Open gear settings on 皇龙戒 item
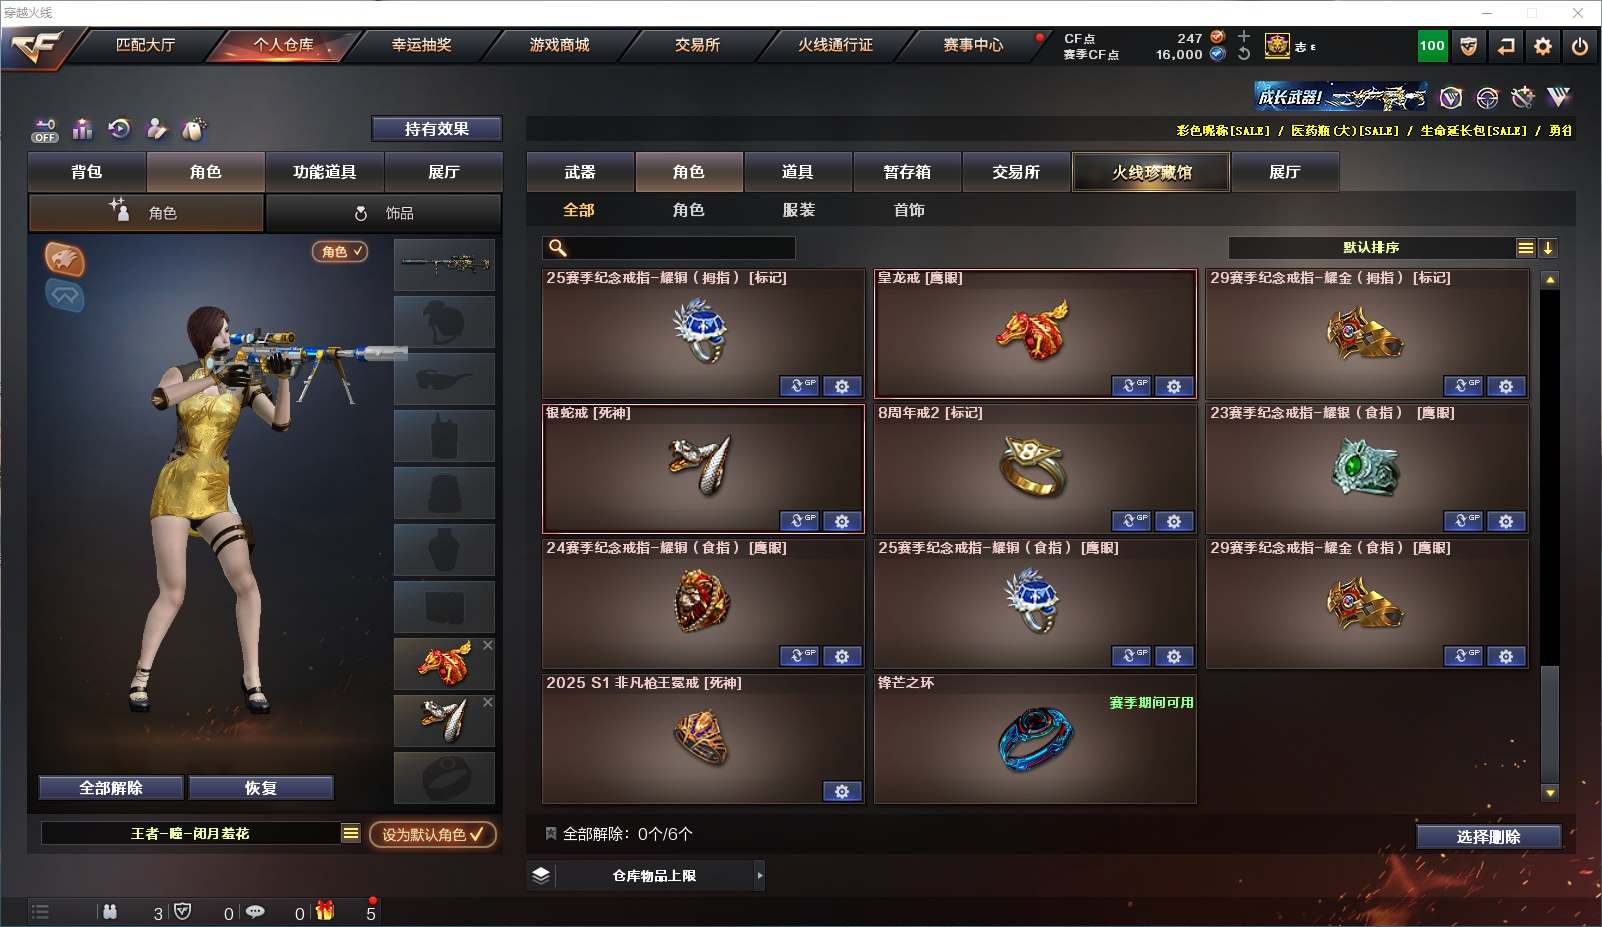 tap(1174, 386)
